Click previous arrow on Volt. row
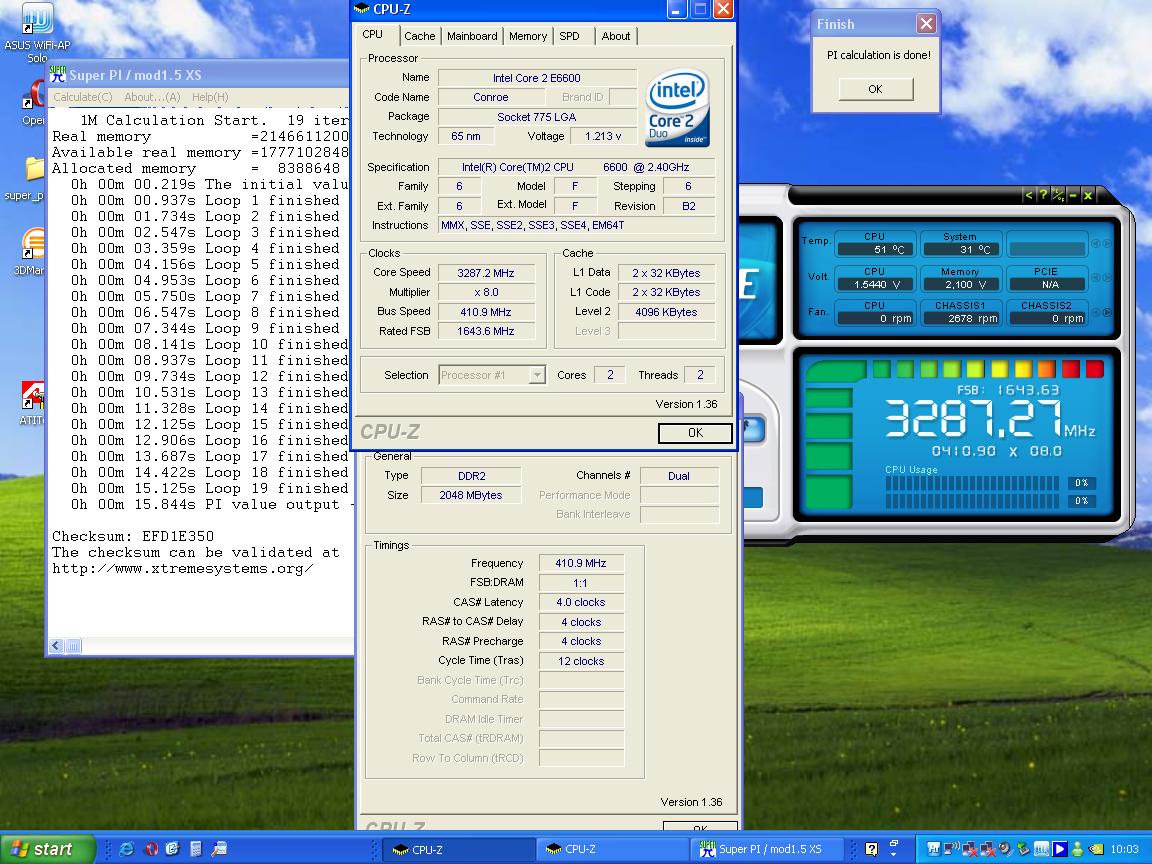 pos(1095,278)
